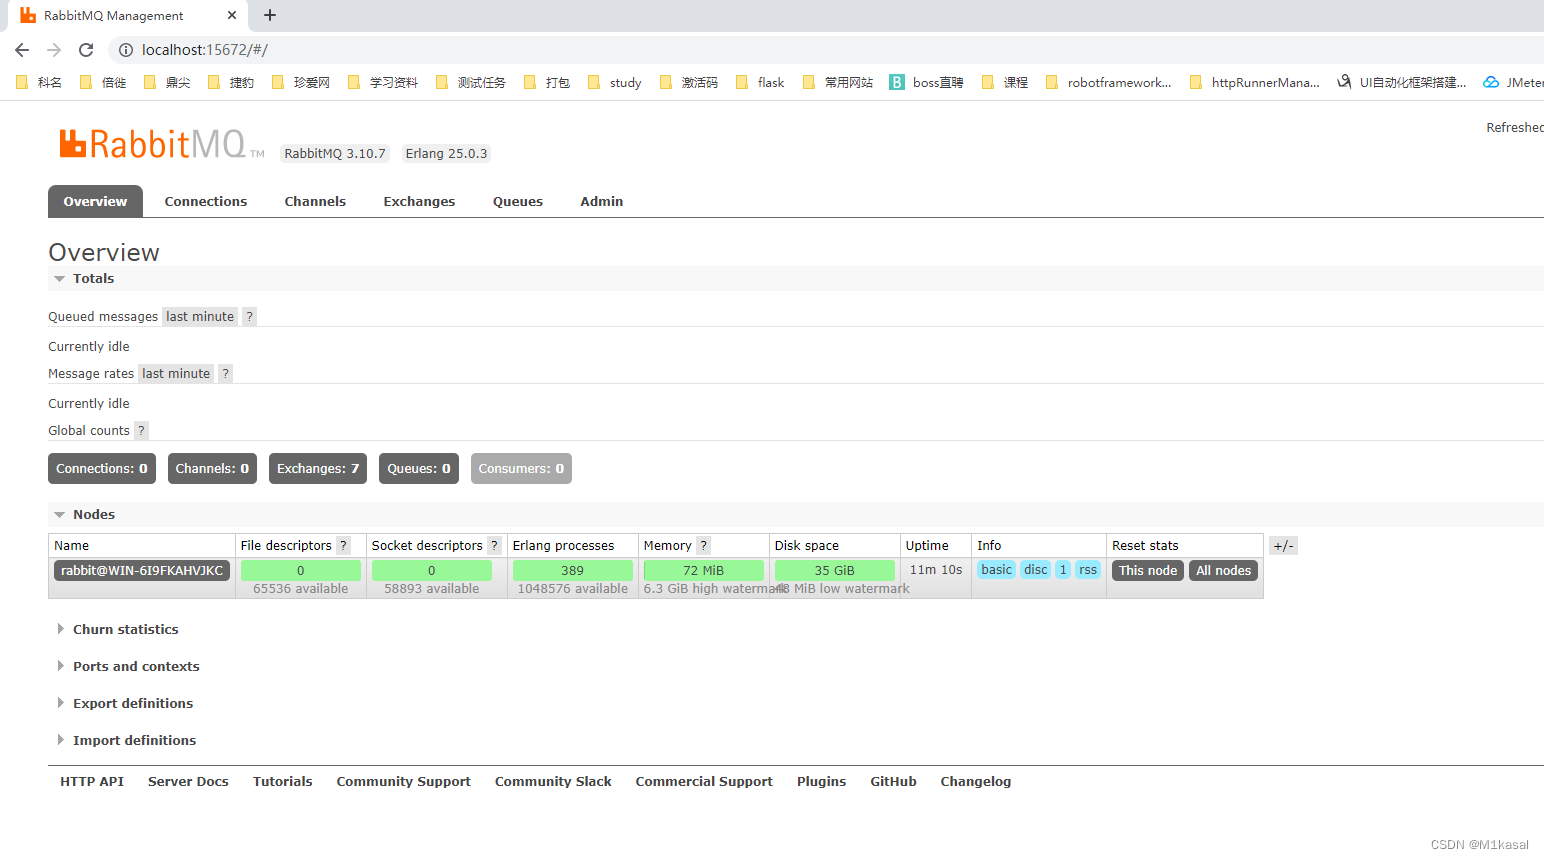This screenshot has width=1544, height=859.
Task: Open the 倍佳 bookmark folder
Action: click(x=103, y=82)
